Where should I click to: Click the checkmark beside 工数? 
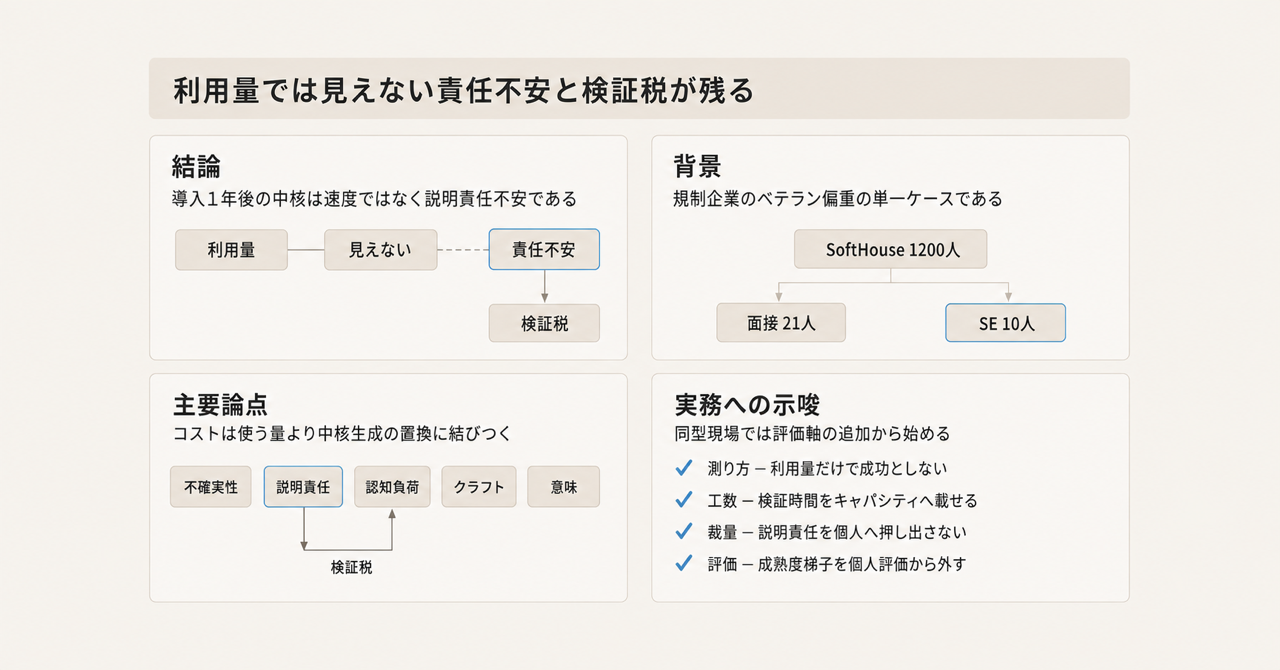point(684,499)
